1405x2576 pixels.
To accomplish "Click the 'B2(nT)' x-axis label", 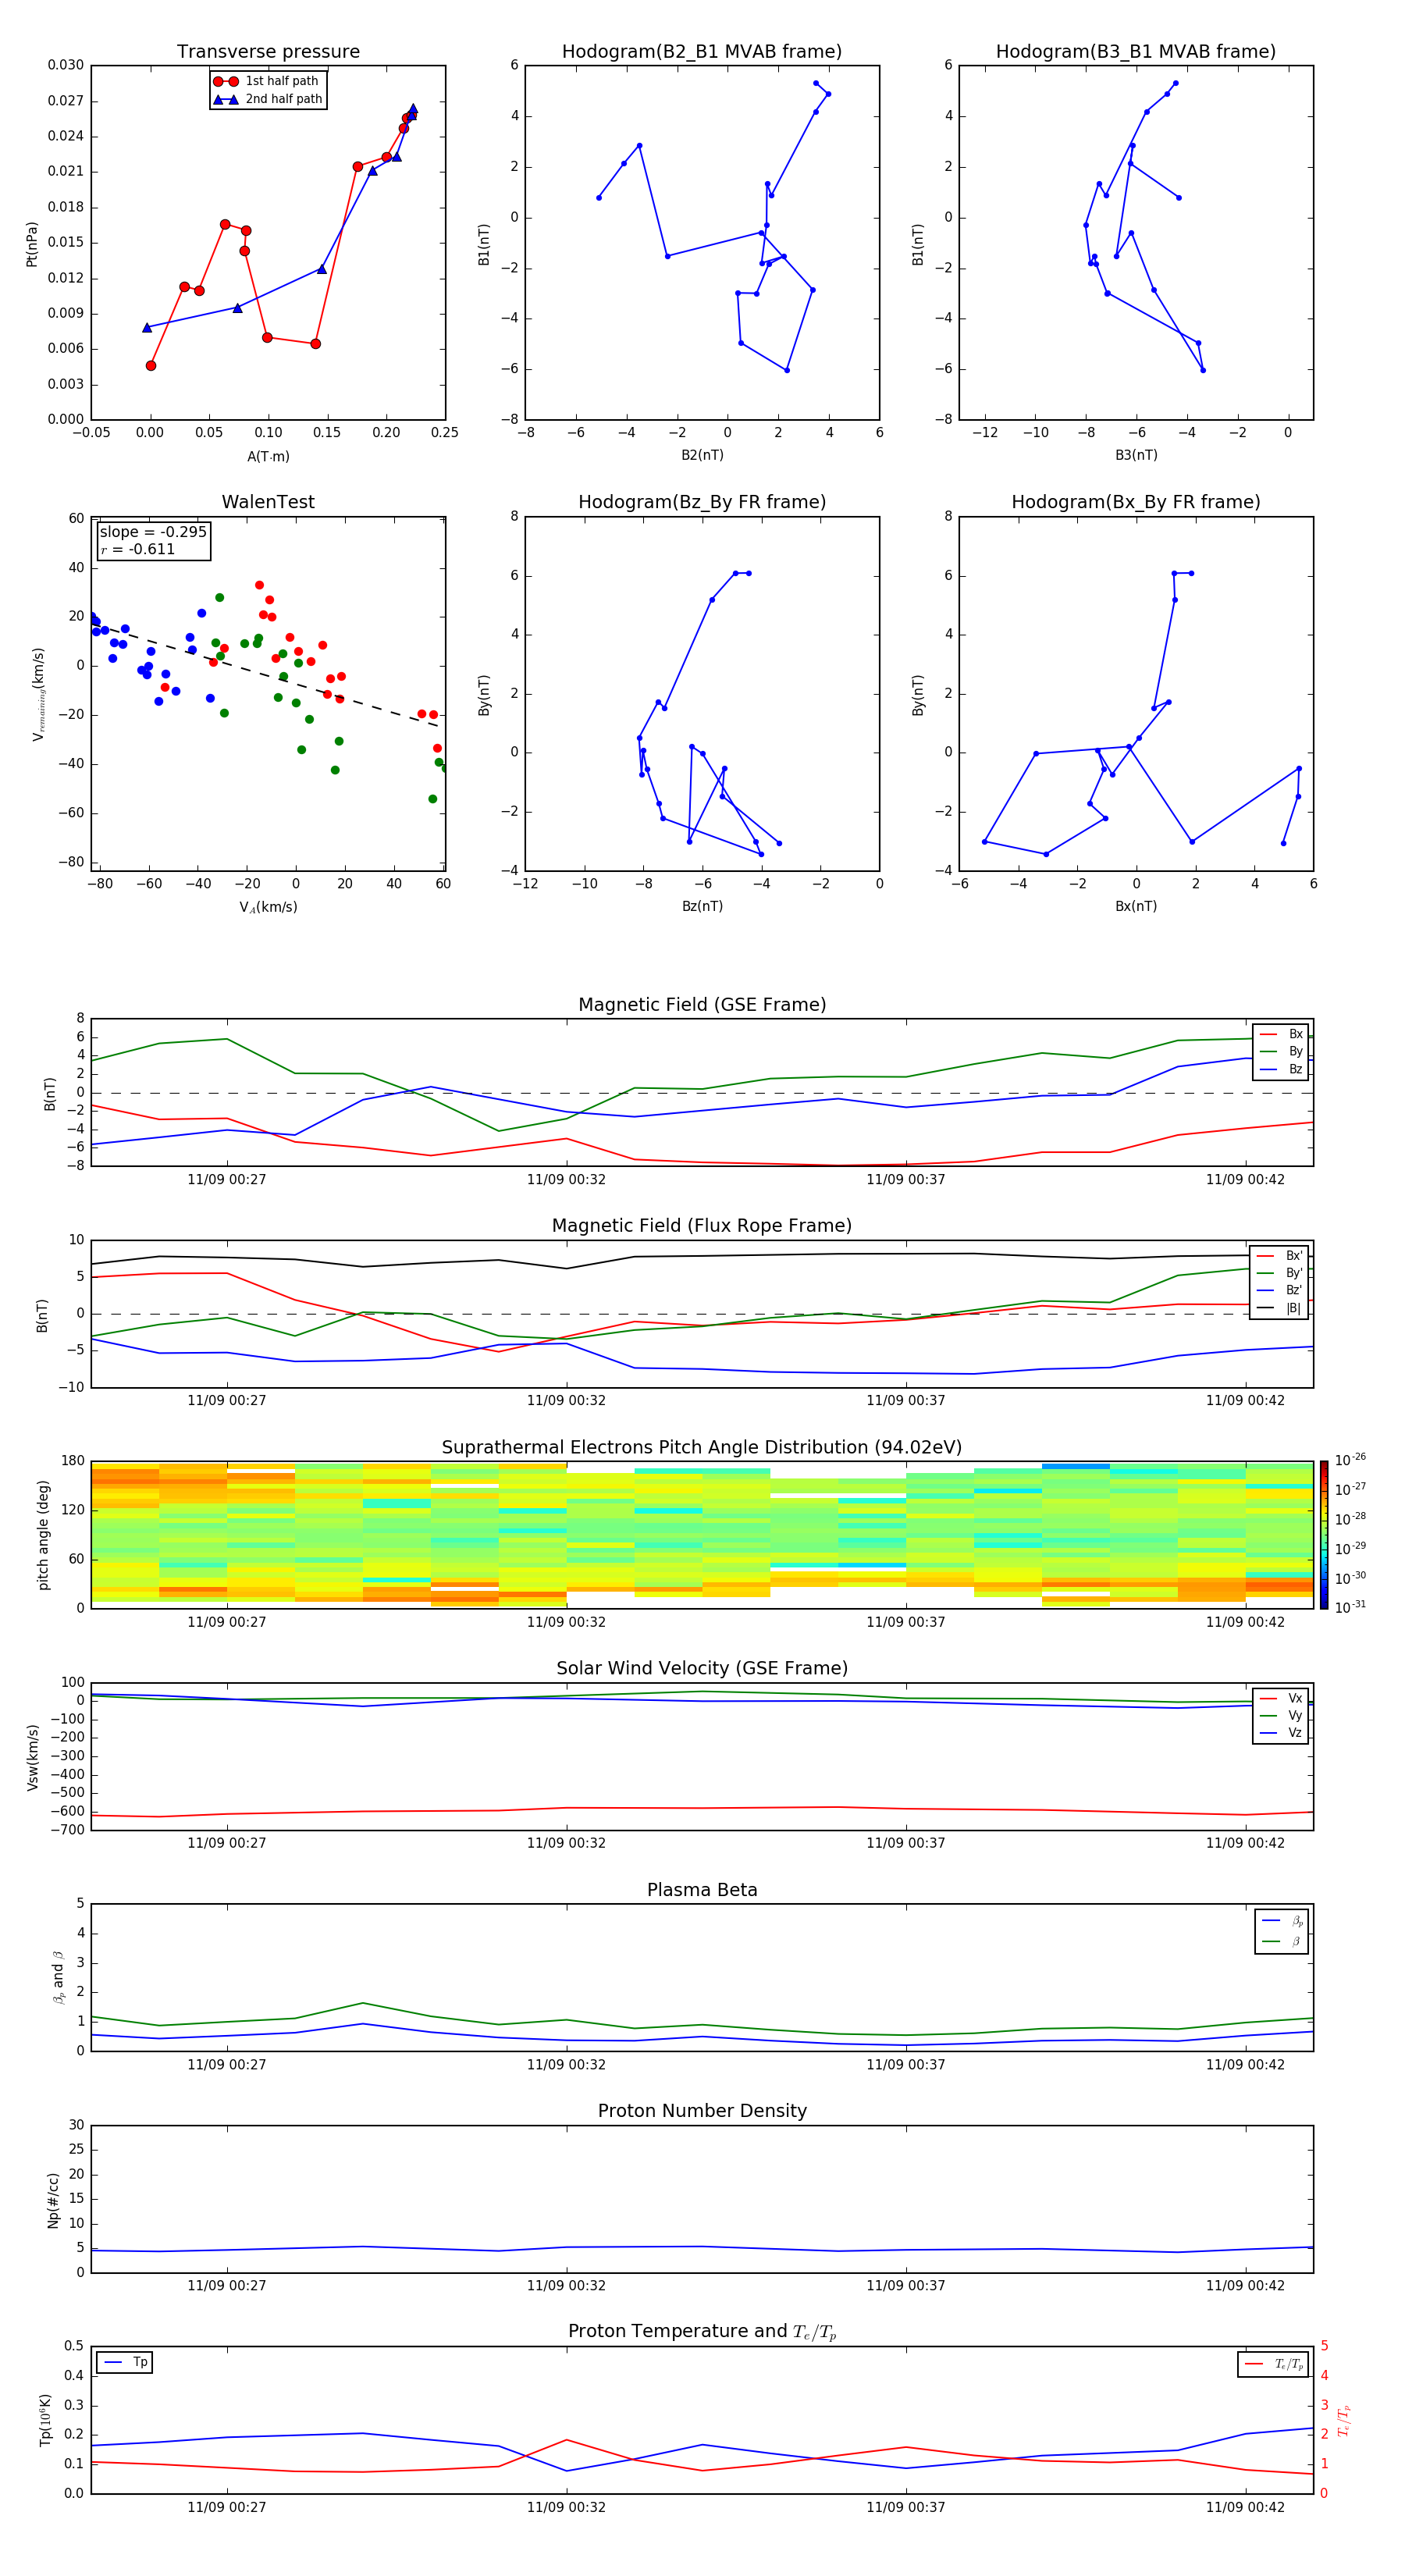I will (x=702, y=455).
